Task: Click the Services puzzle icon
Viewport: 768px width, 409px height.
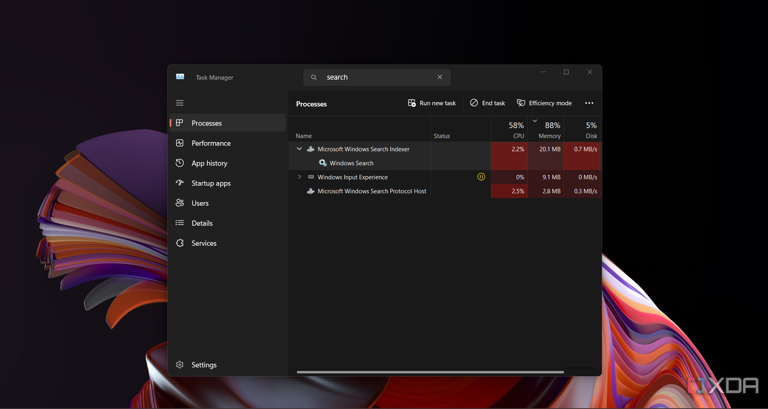Action: [180, 243]
